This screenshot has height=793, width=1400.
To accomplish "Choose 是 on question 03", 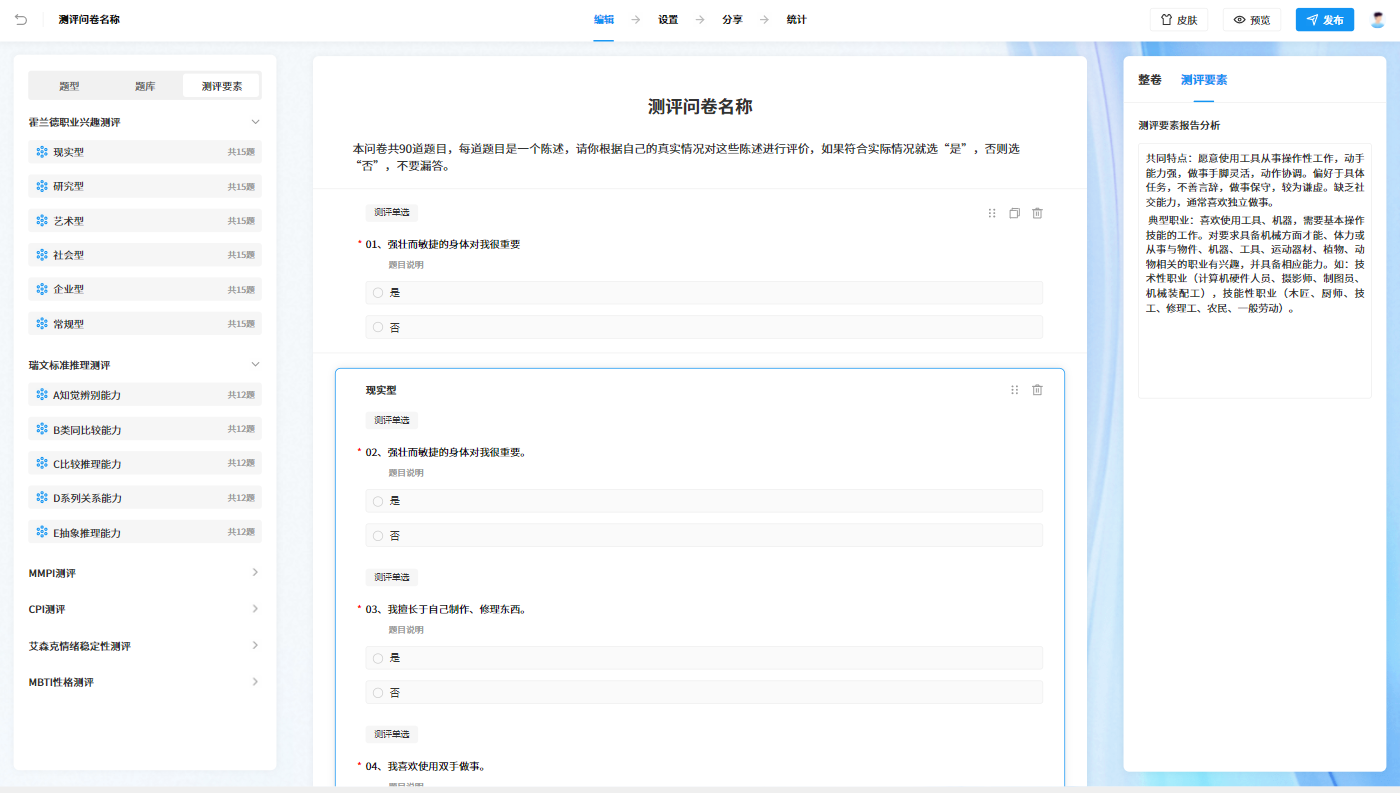I will pyautogui.click(x=379, y=657).
